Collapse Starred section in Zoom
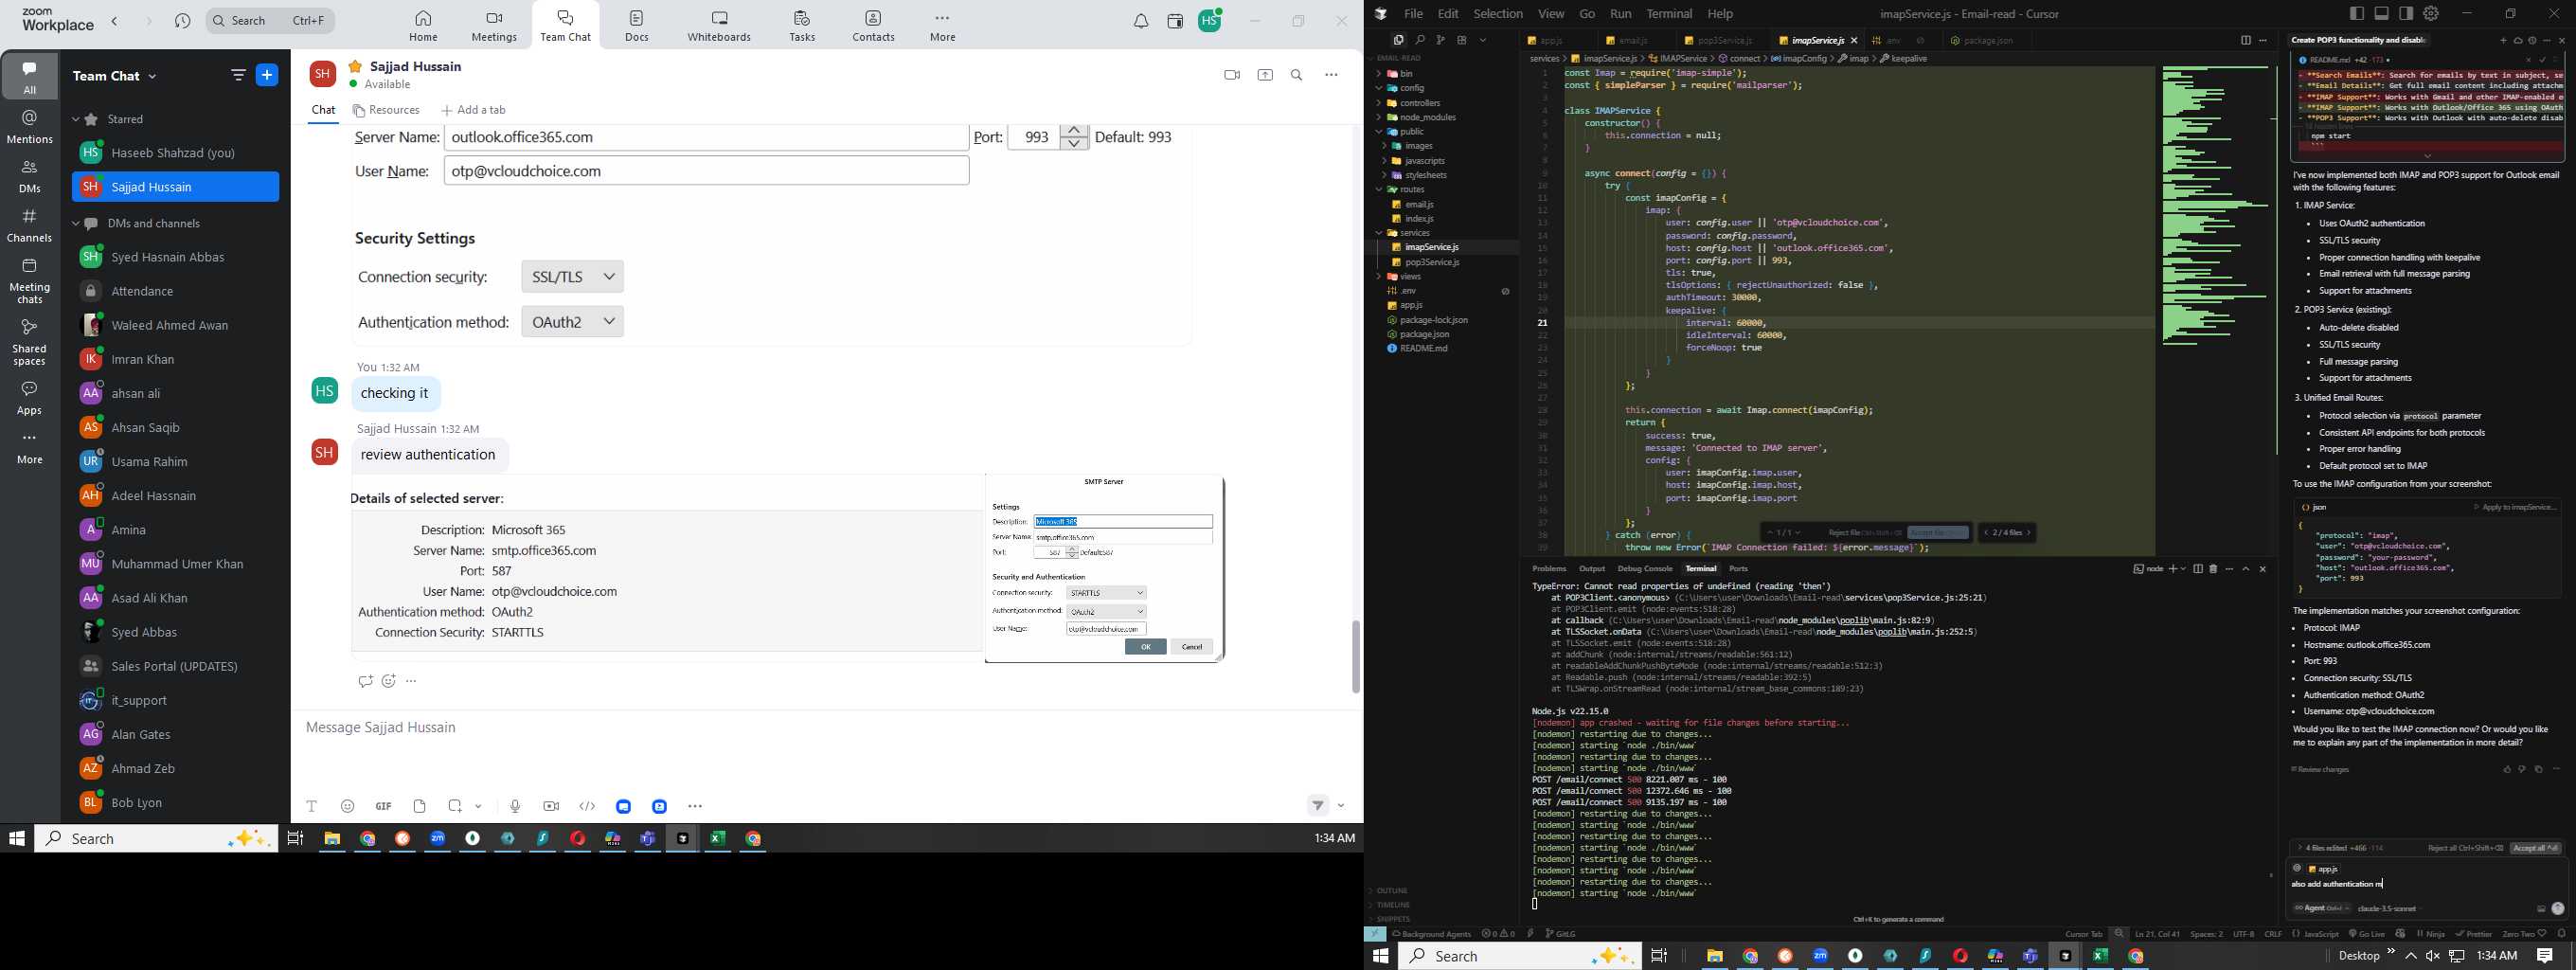The image size is (2576, 970). pos(76,119)
